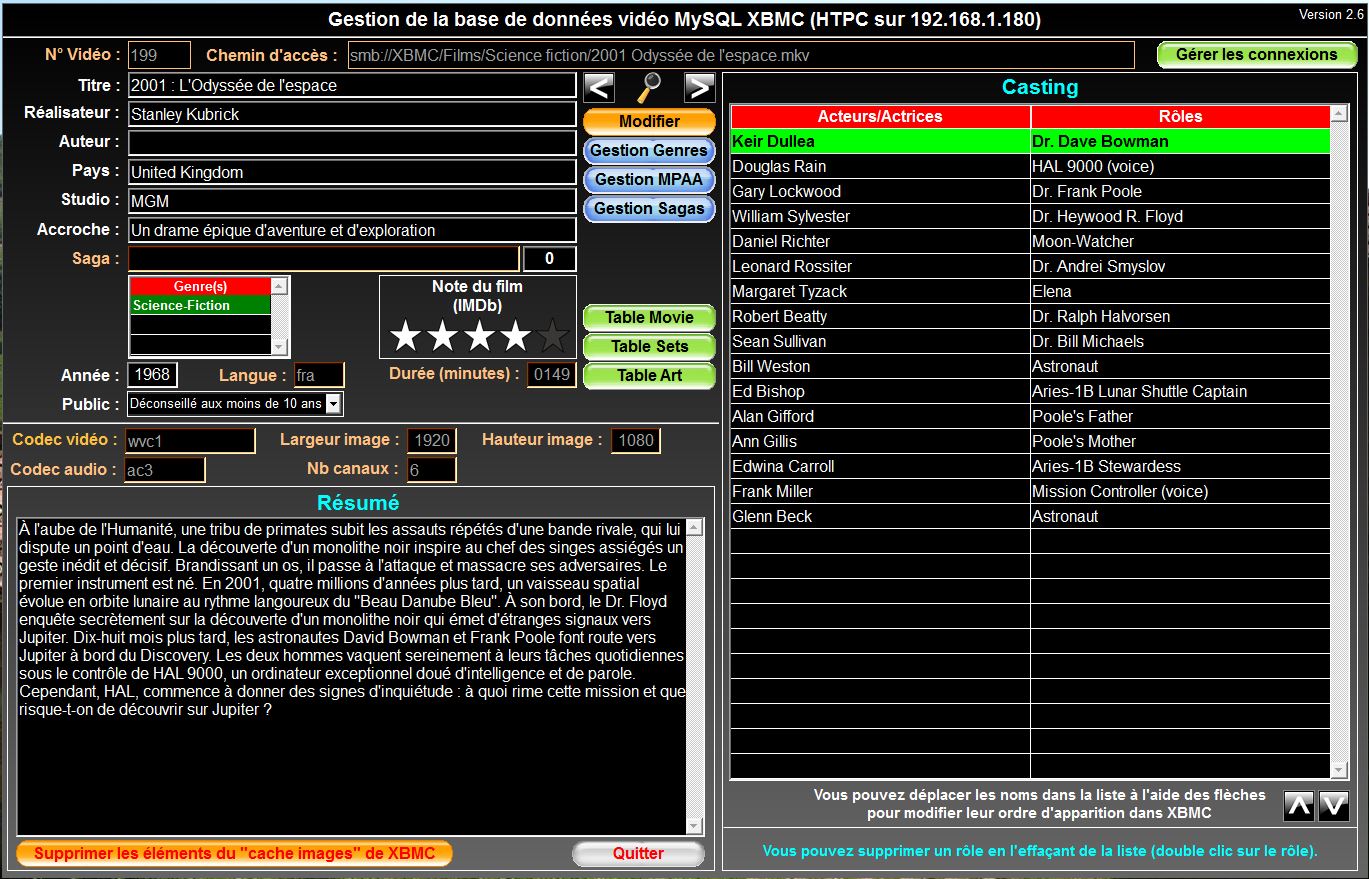The width and height of the screenshot is (1369, 879).
Task: Click into the Titre input field
Action: click(x=352, y=86)
